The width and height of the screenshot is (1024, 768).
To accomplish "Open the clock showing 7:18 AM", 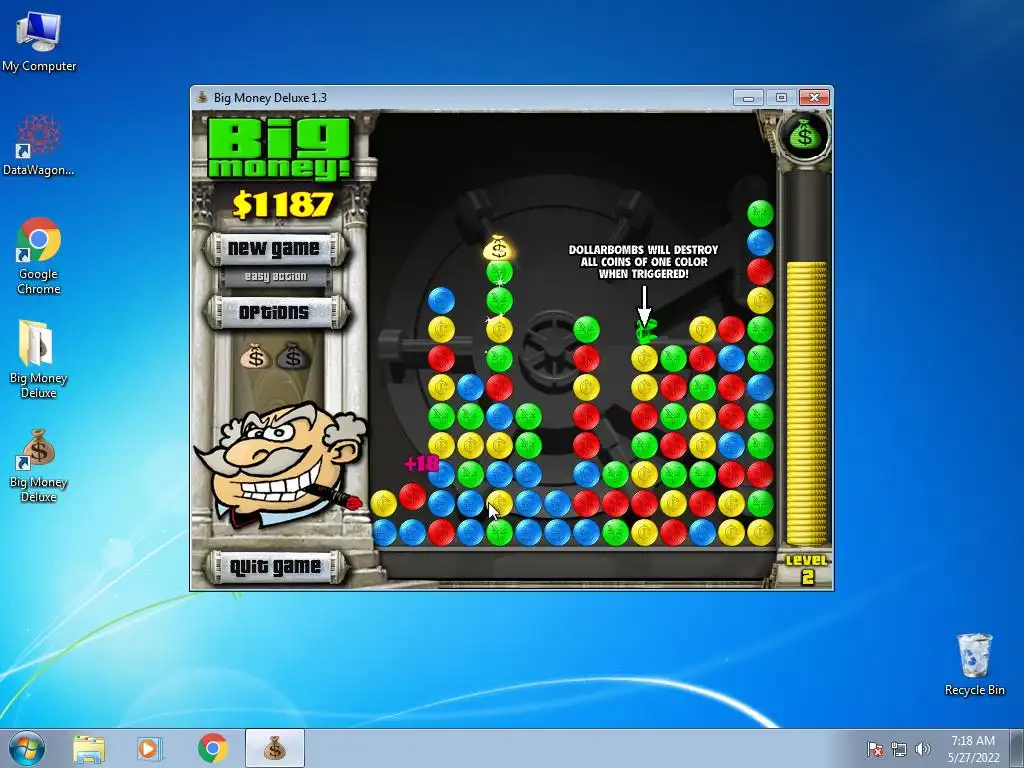I will [x=973, y=749].
